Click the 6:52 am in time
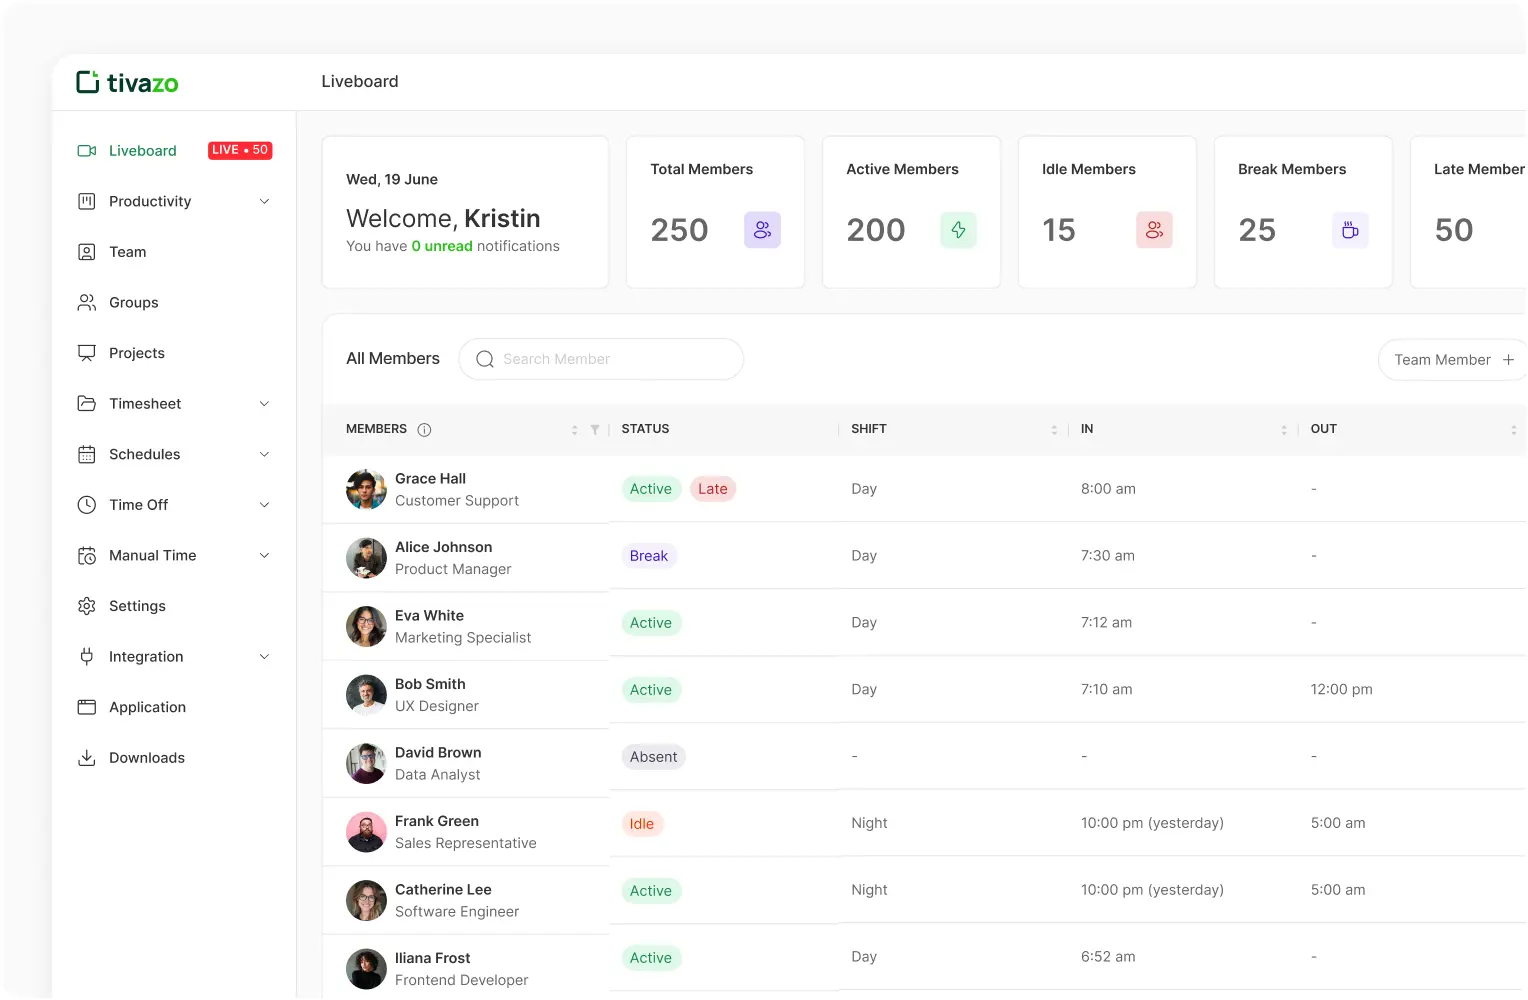This screenshot has width=1528, height=1000. click(1108, 957)
